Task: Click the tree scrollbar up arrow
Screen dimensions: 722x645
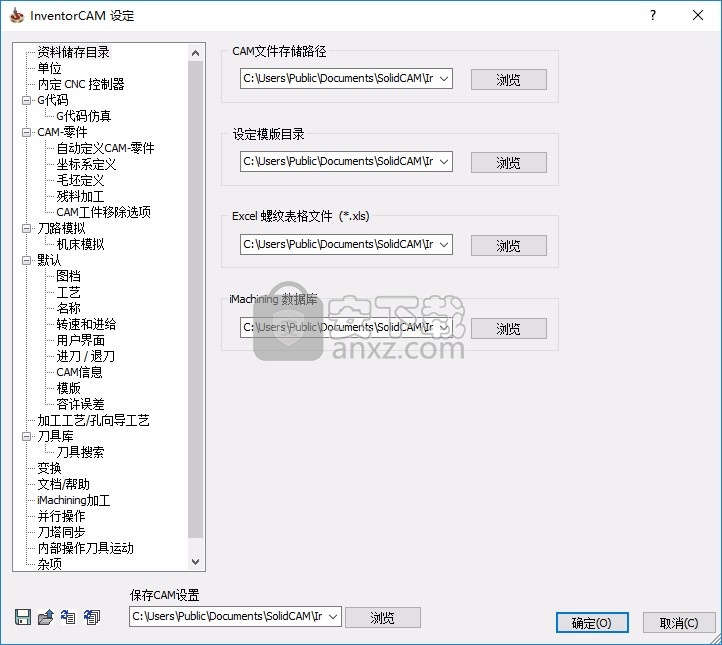Action: point(196,53)
